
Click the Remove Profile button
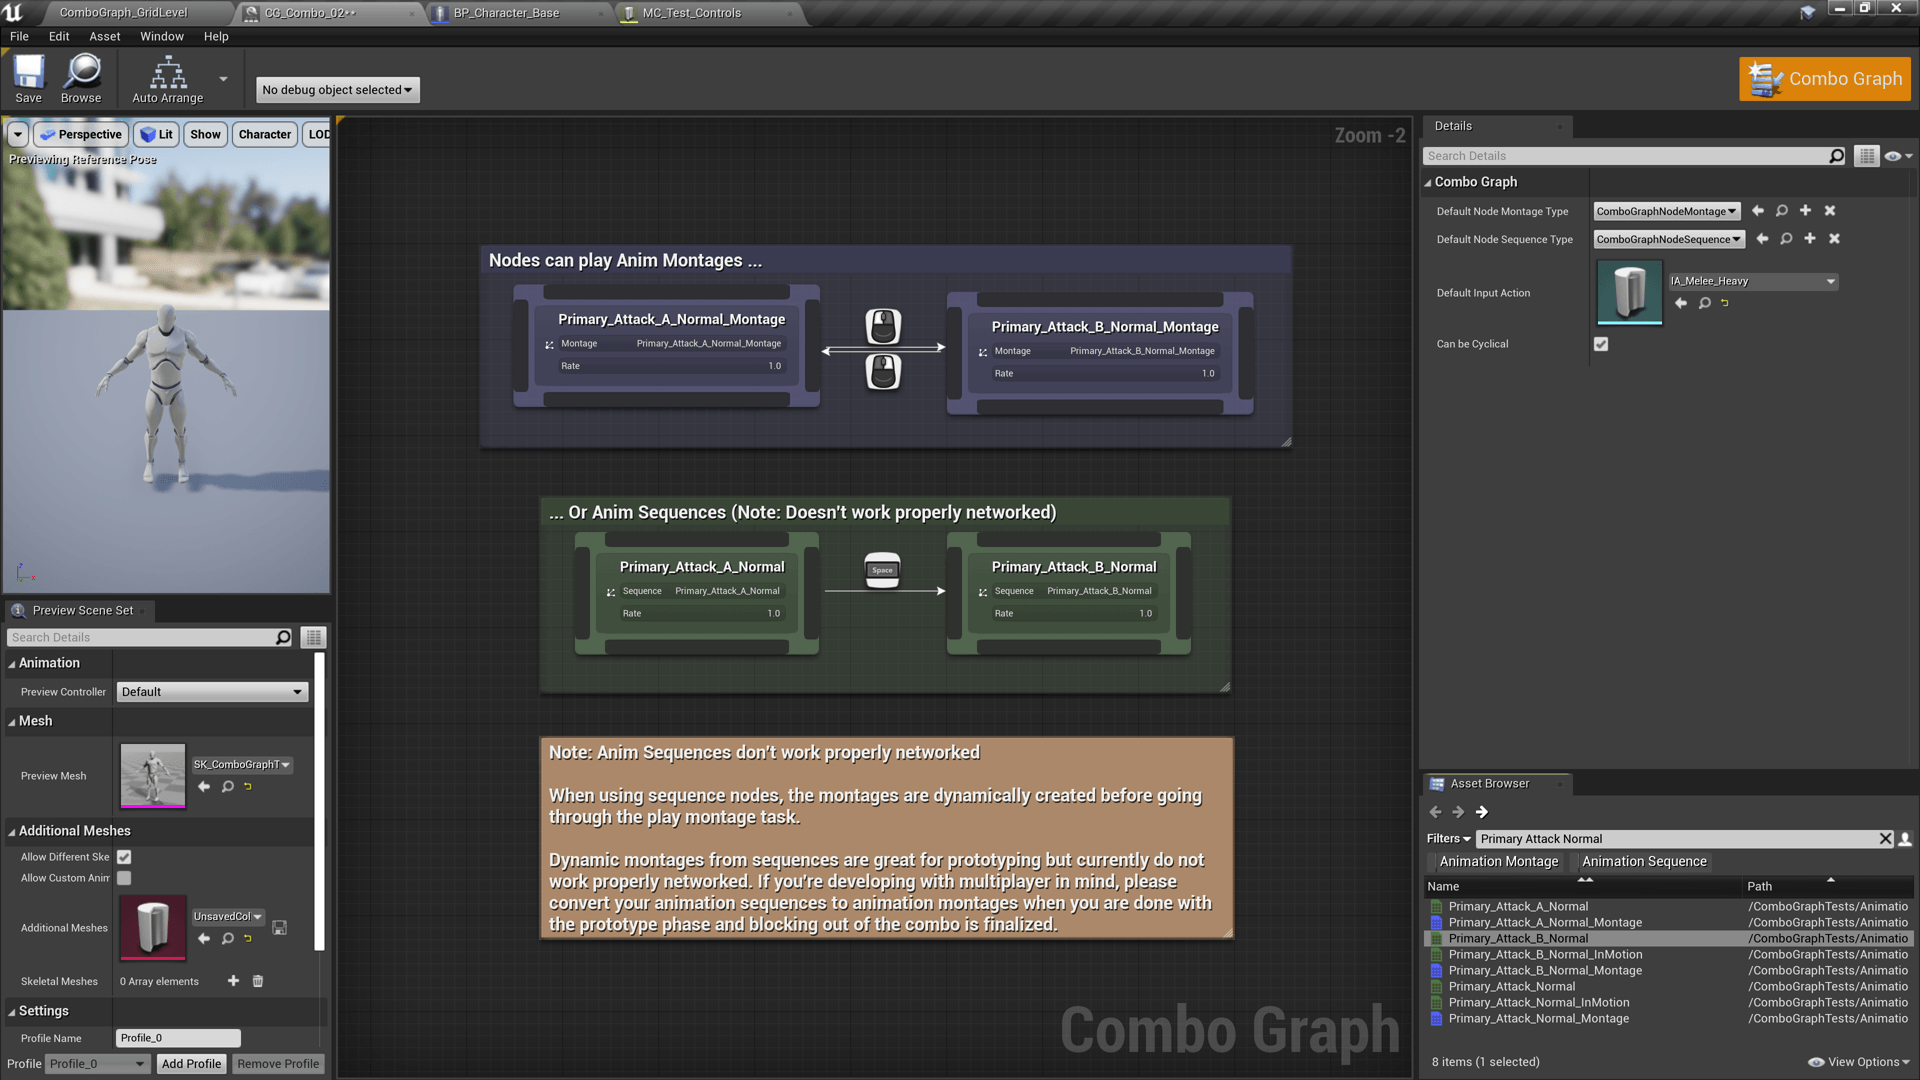pyautogui.click(x=278, y=1063)
